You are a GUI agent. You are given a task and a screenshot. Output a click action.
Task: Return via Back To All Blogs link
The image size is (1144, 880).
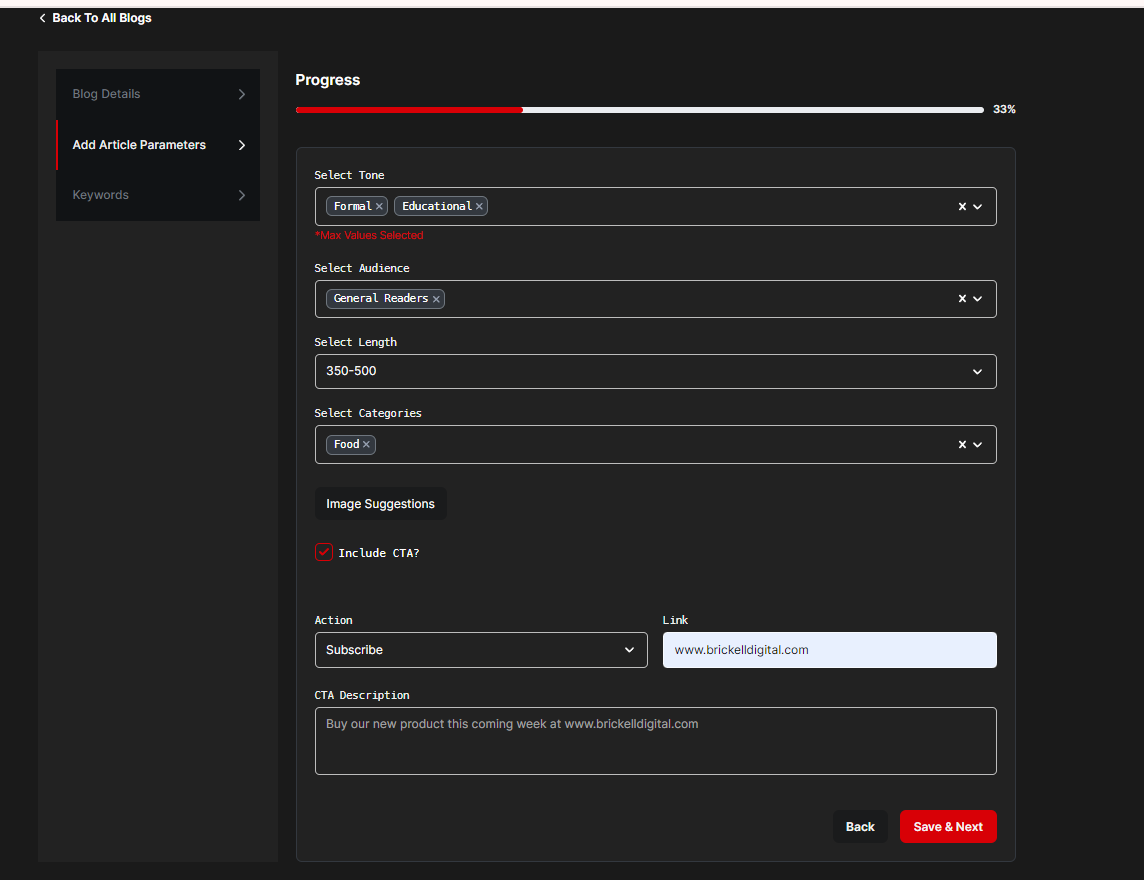point(101,18)
